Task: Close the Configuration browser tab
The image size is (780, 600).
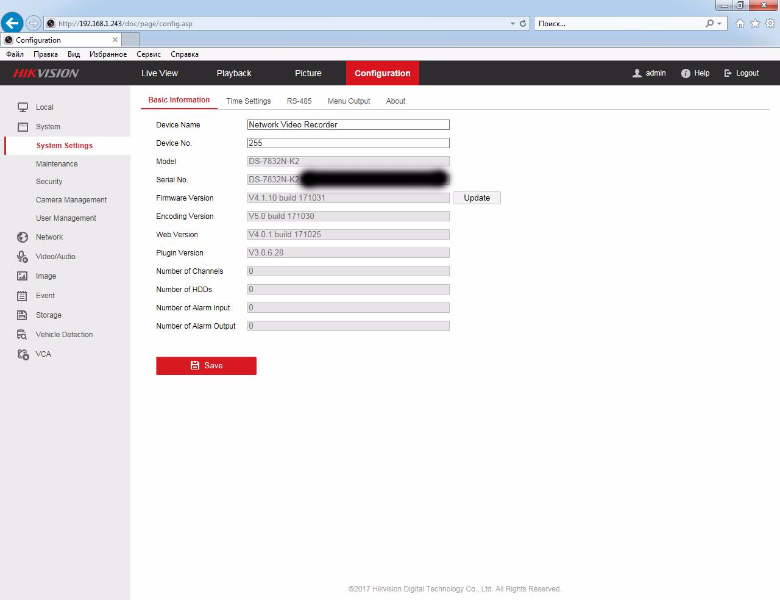Action: pos(115,40)
